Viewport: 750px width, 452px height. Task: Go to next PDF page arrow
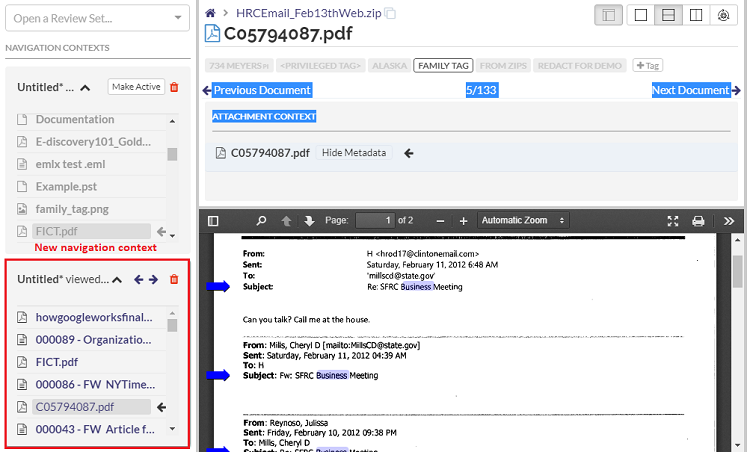coord(309,220)
